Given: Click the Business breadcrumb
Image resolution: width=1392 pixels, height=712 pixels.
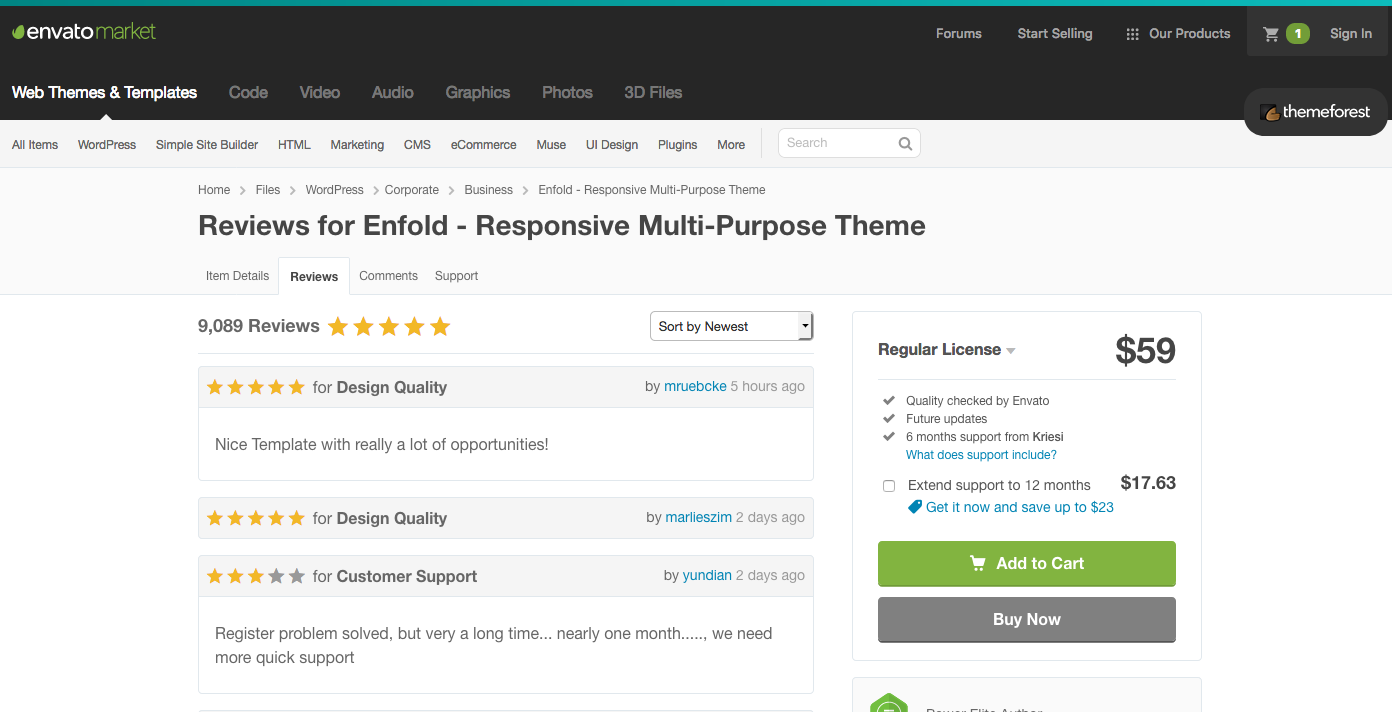Looking at the screenshot, I should point(488,190).
